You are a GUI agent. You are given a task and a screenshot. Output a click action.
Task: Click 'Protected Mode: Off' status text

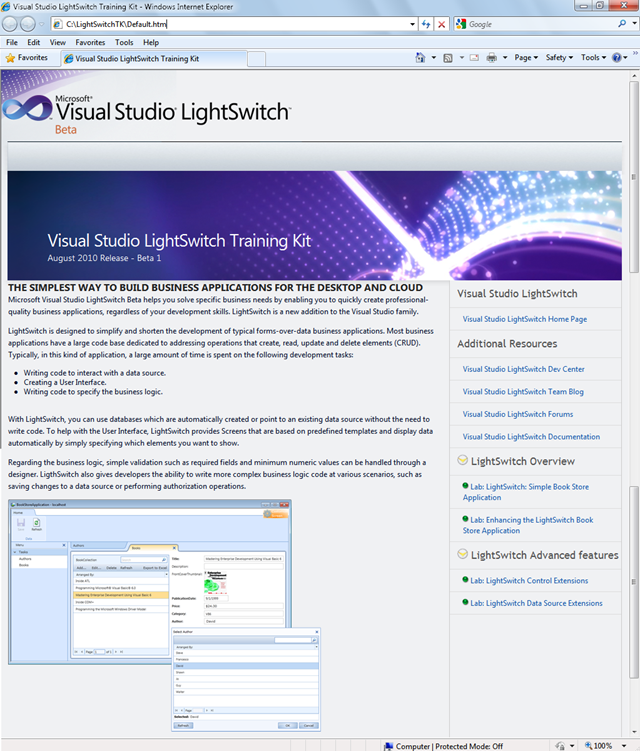pos(469,746)
